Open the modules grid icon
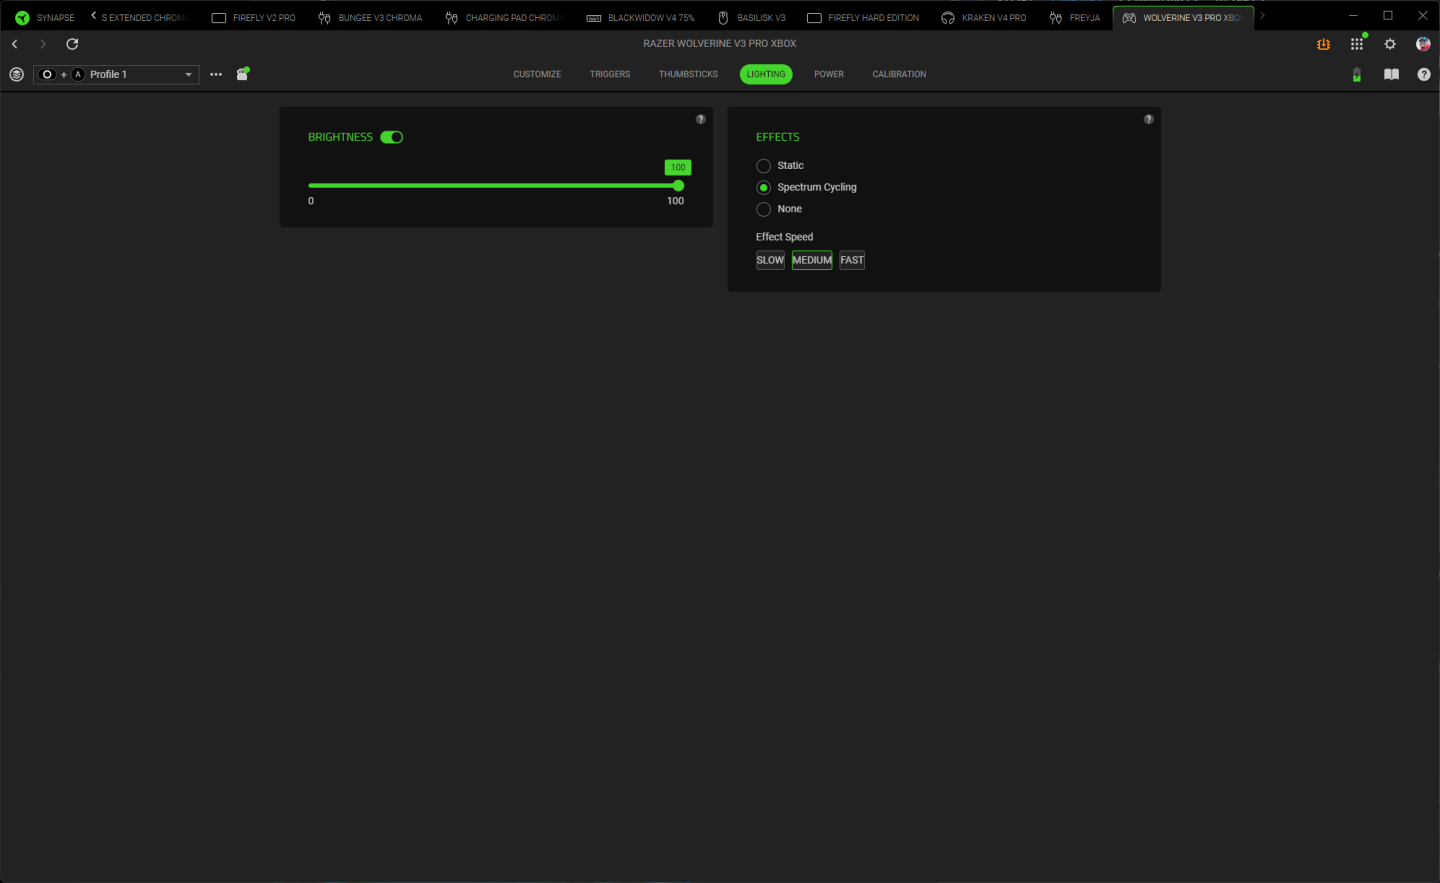Screen dimensions: 1440x883 click(1357, 44)
